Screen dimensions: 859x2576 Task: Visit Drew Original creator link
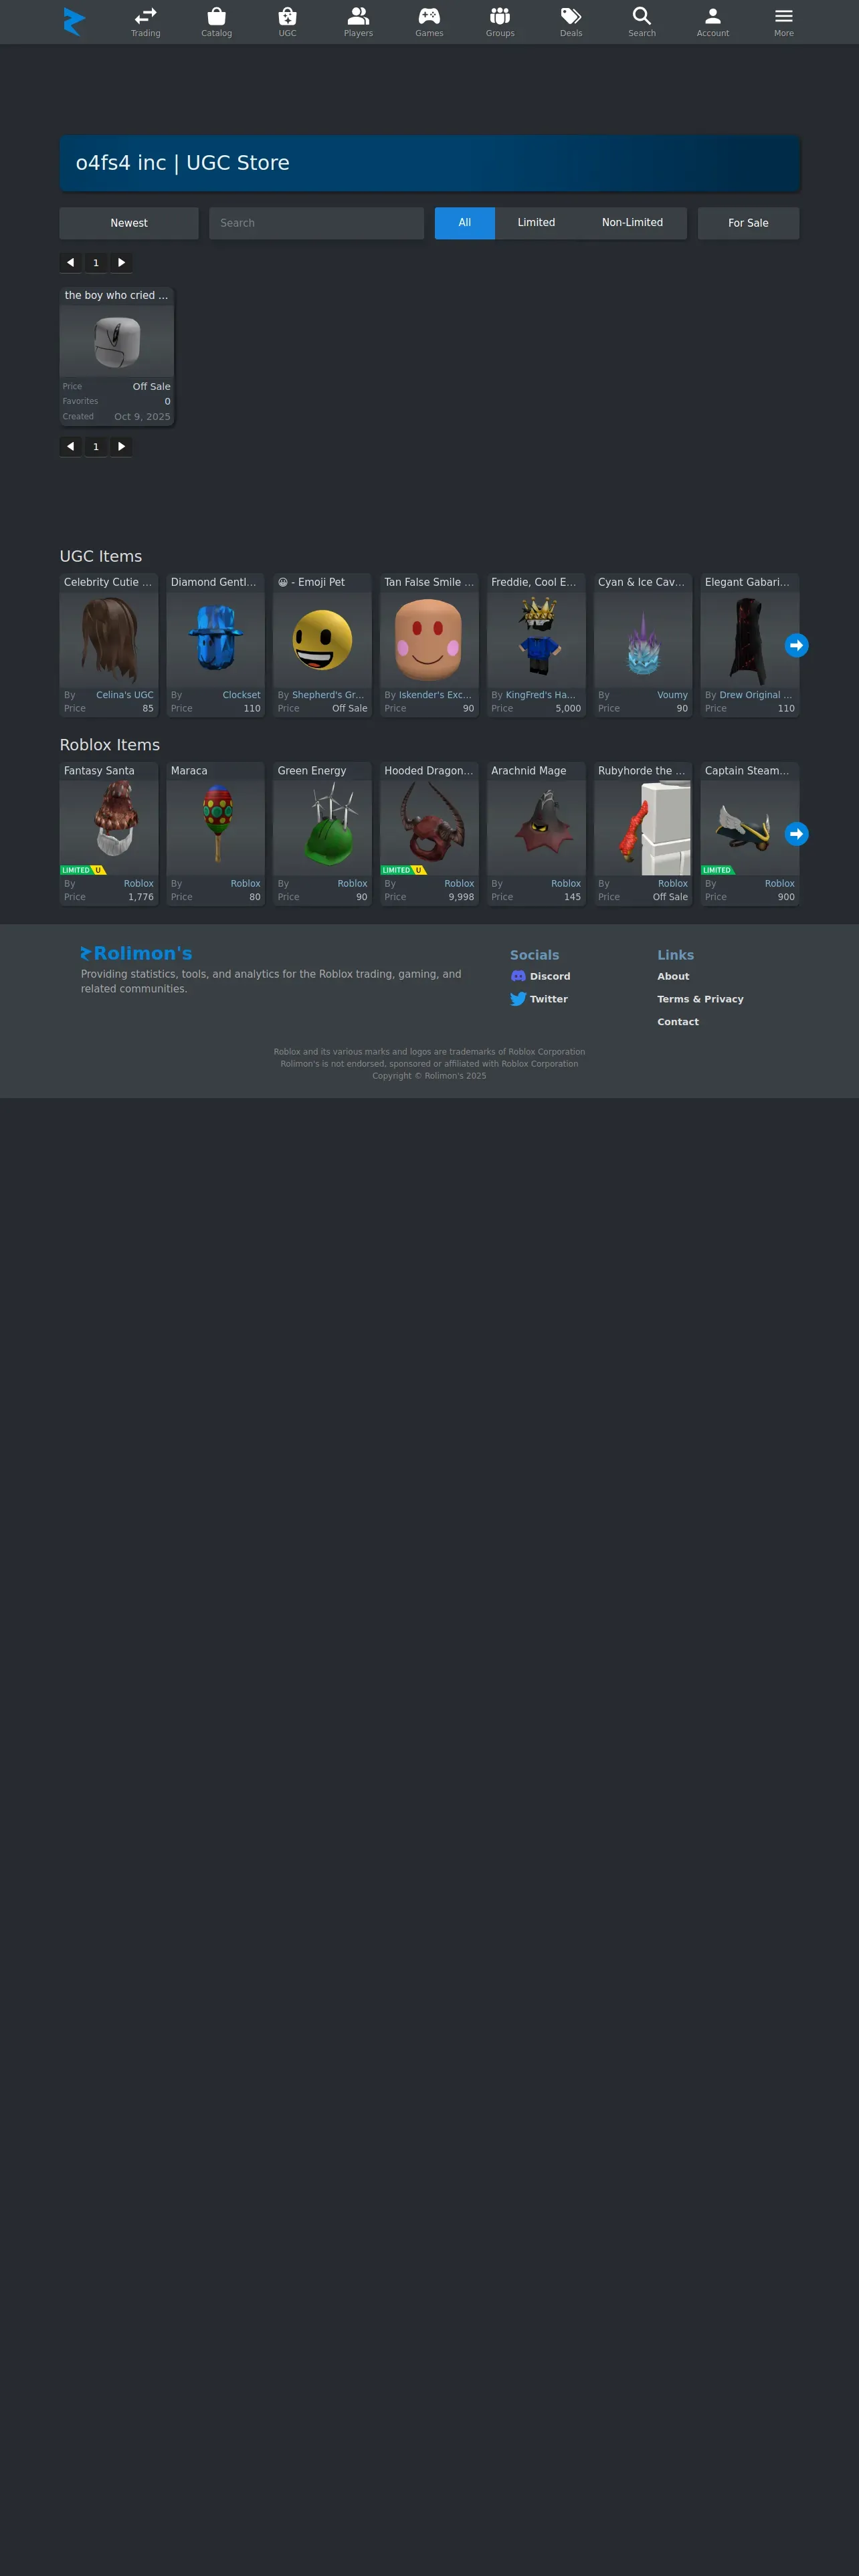[756, 695]
